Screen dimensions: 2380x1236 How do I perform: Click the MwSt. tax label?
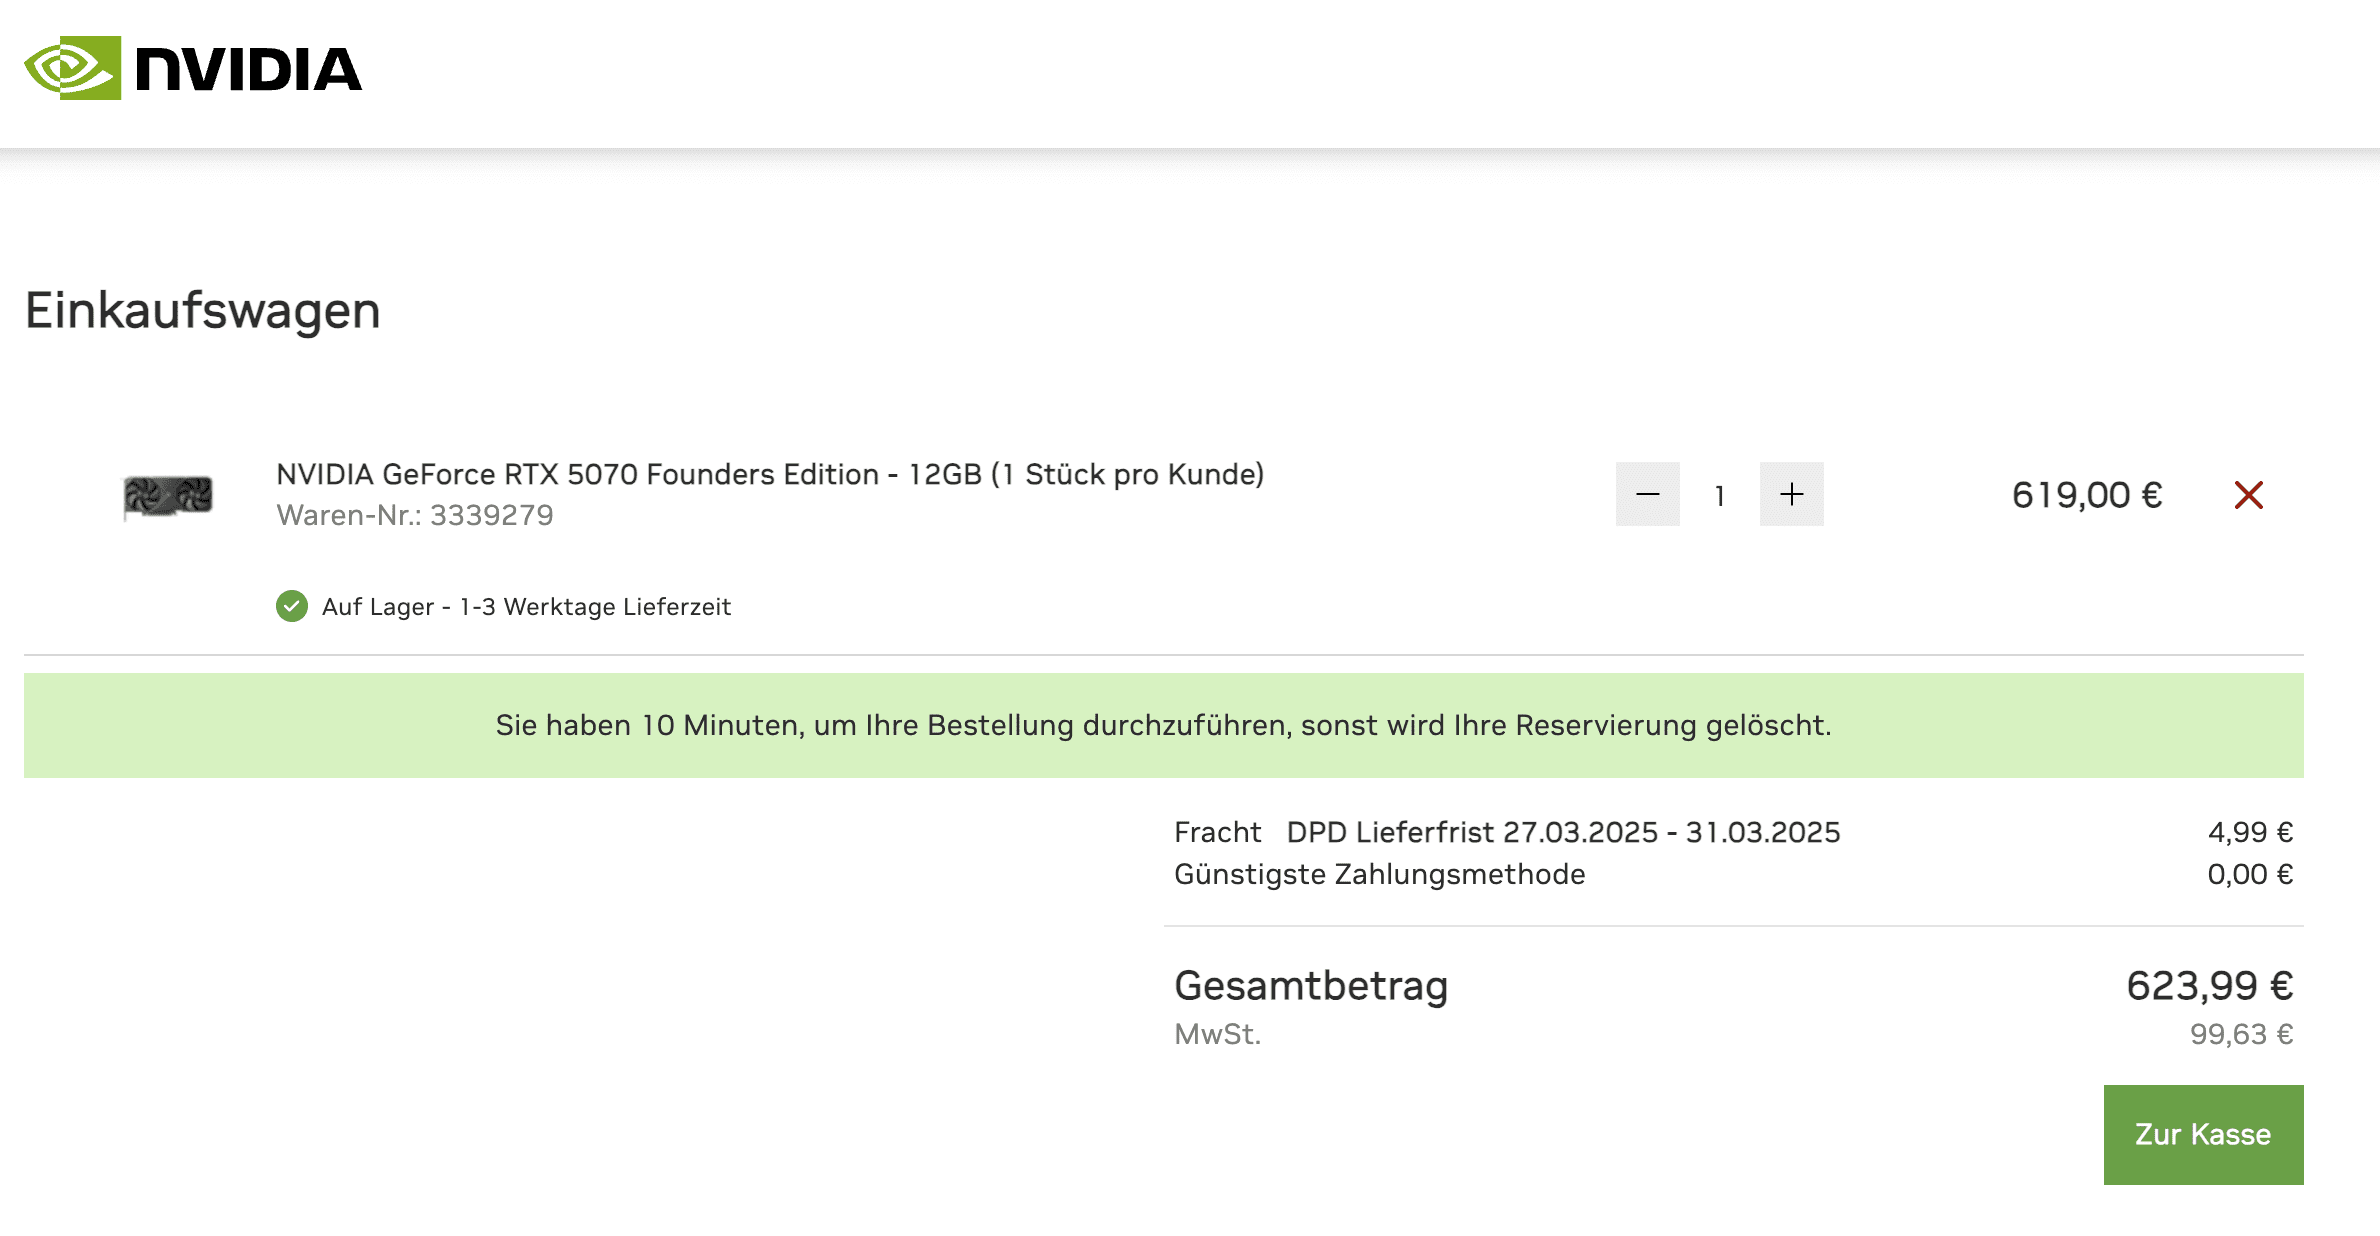pyautogui.click(x=1217, y=1034)
